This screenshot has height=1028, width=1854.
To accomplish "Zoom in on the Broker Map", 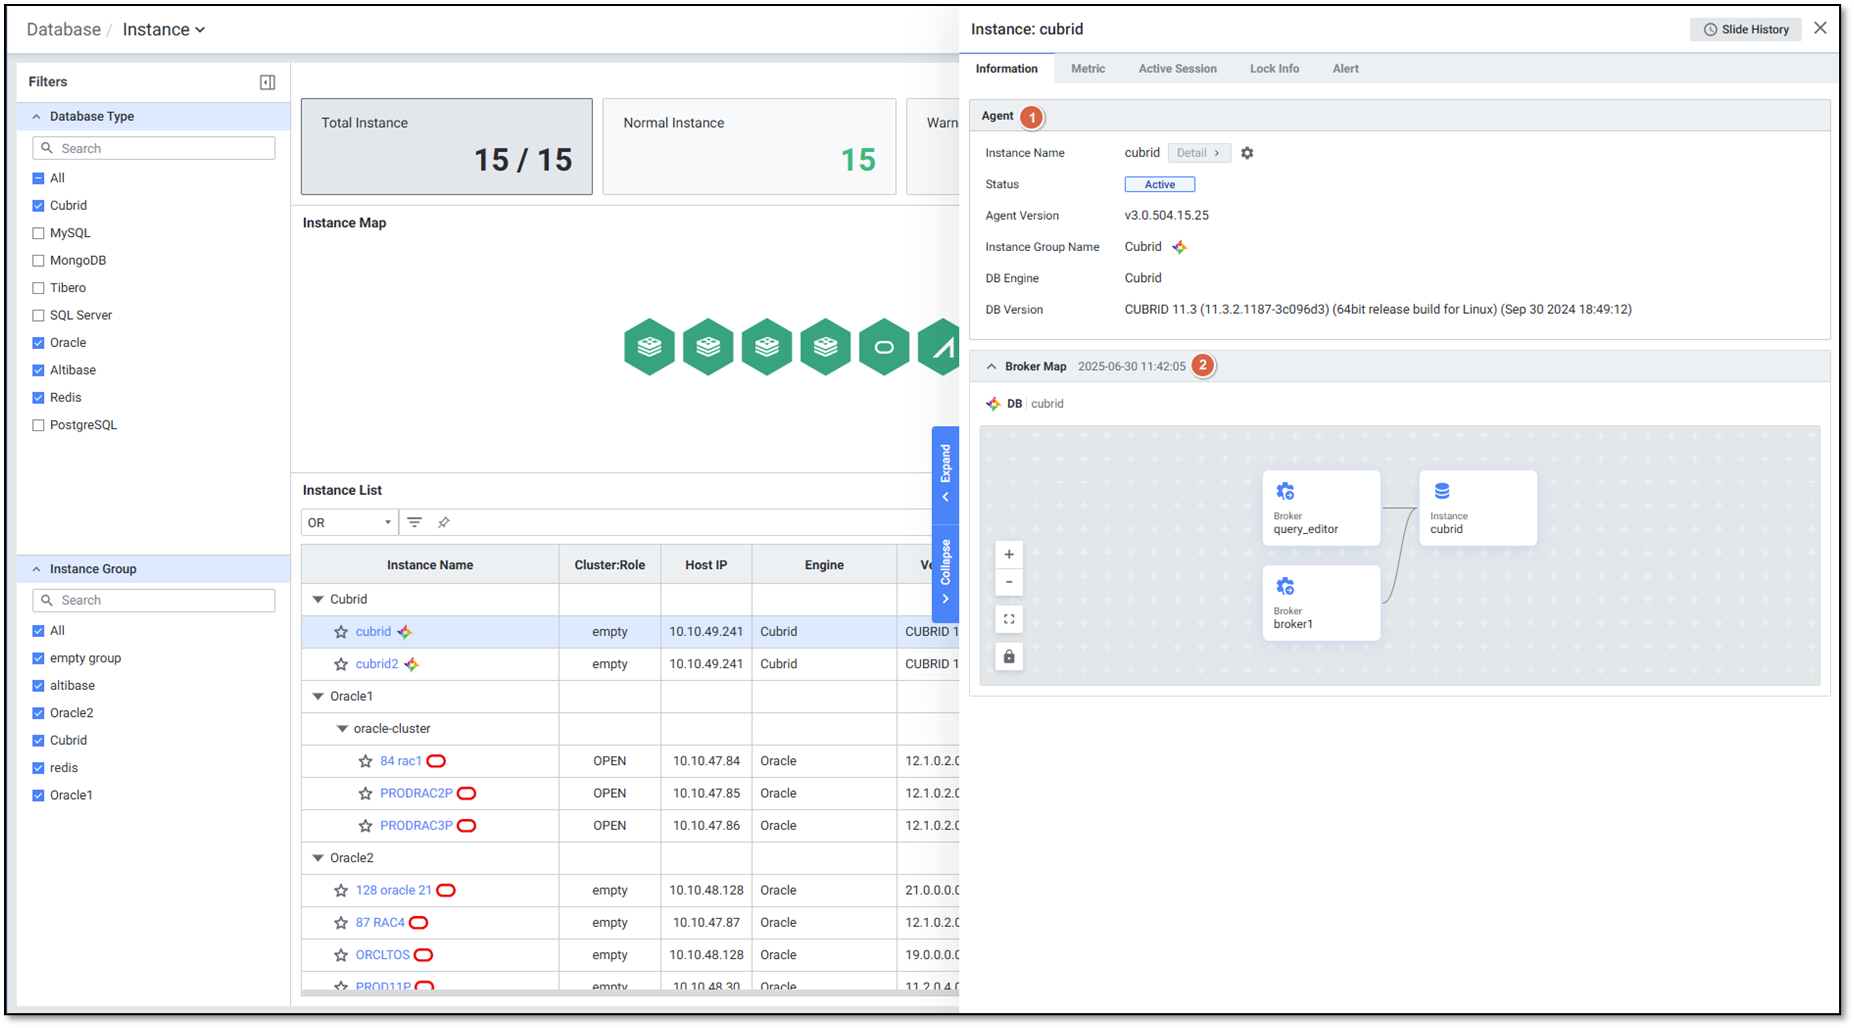I will 1009,554.
